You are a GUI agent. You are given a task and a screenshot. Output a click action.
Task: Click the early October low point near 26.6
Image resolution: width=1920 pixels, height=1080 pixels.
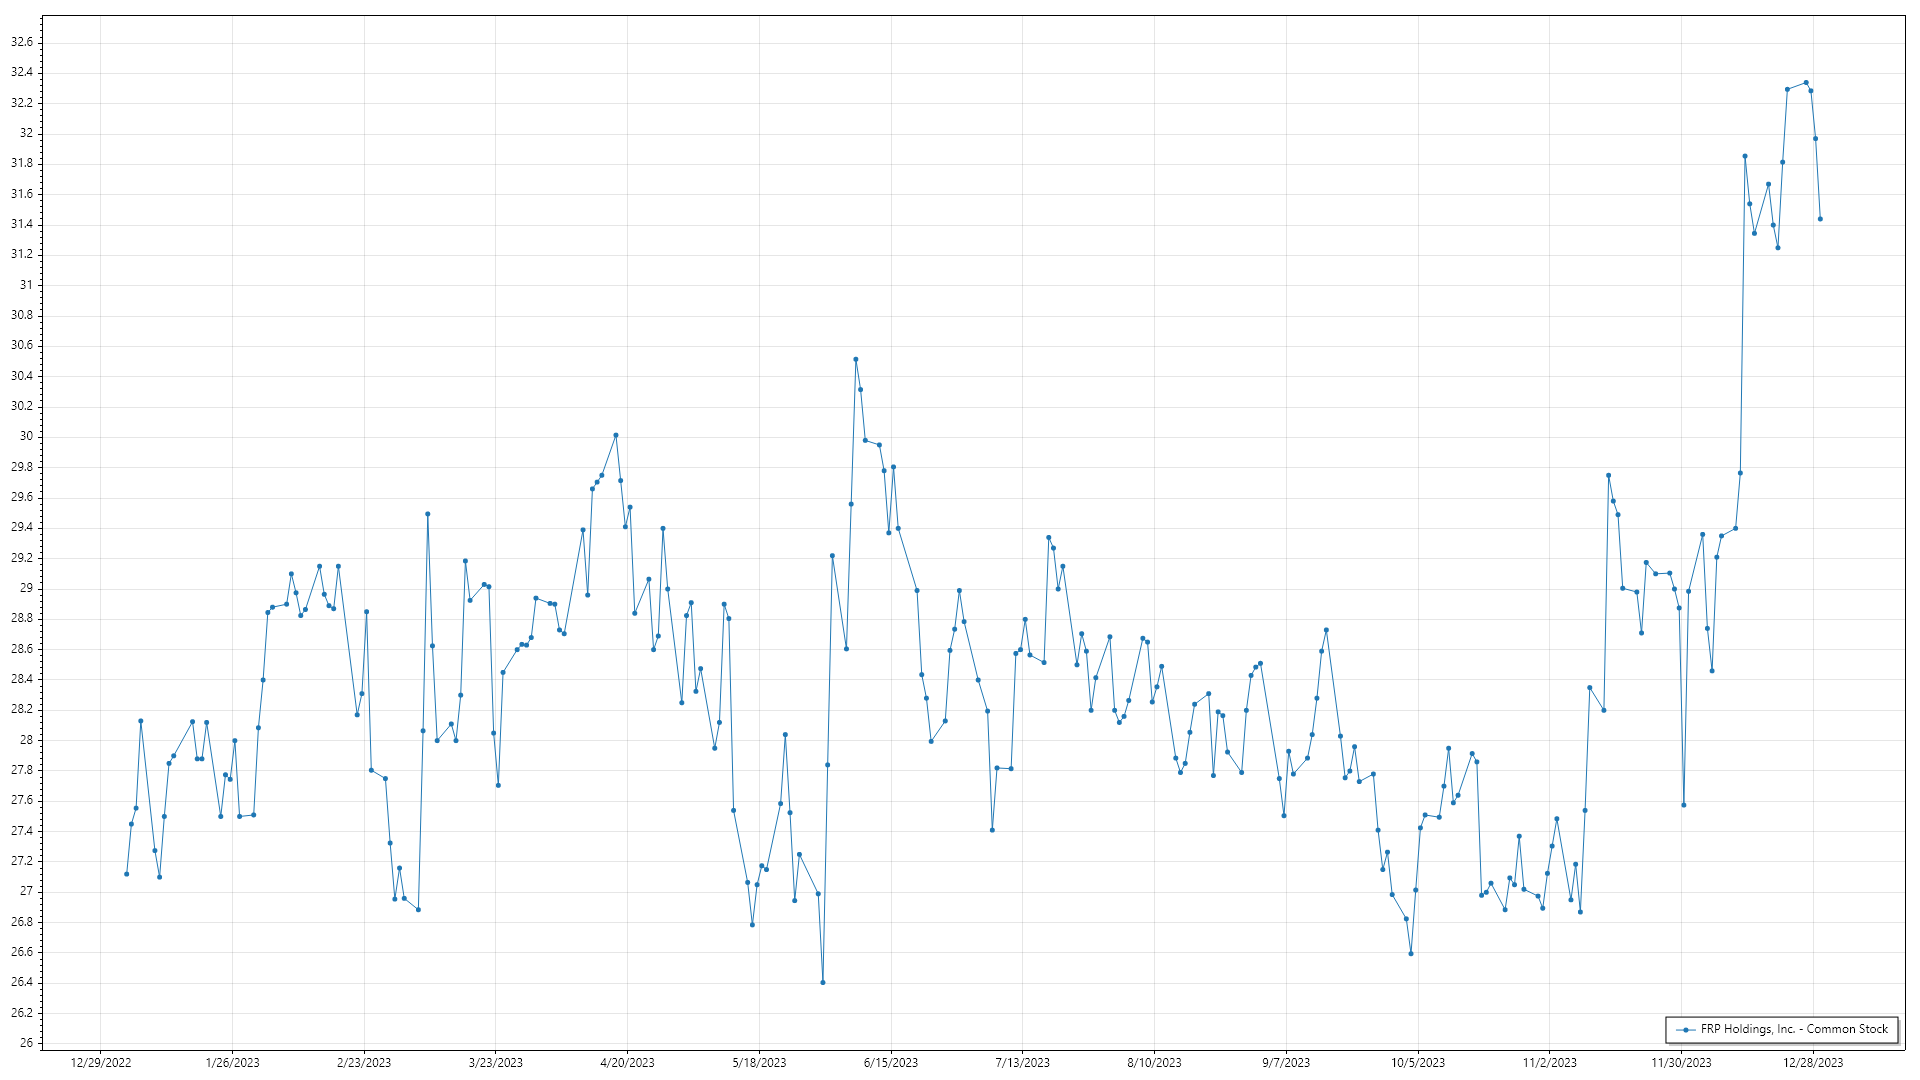[1410, 953]
